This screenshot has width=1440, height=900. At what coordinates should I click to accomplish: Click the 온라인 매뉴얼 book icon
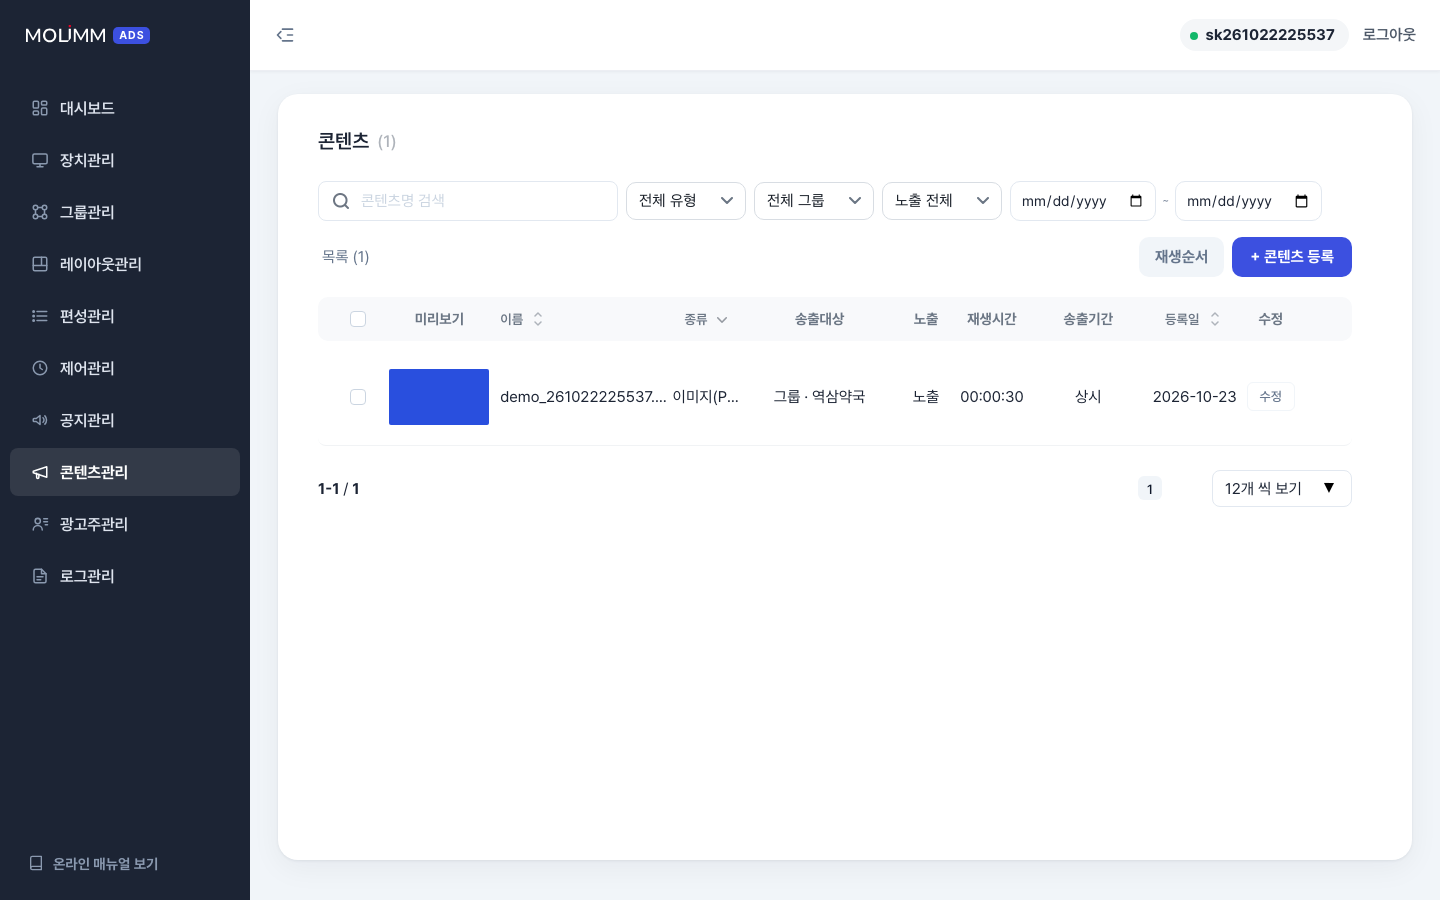coord(36,863)
